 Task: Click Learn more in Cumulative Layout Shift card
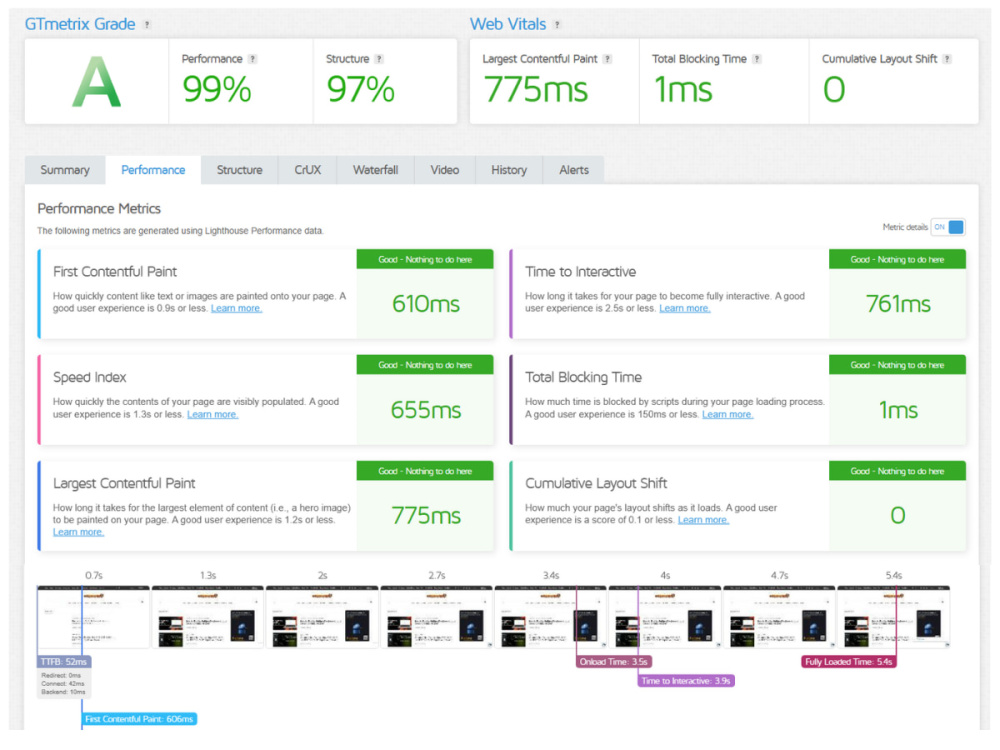click(703, 520)
